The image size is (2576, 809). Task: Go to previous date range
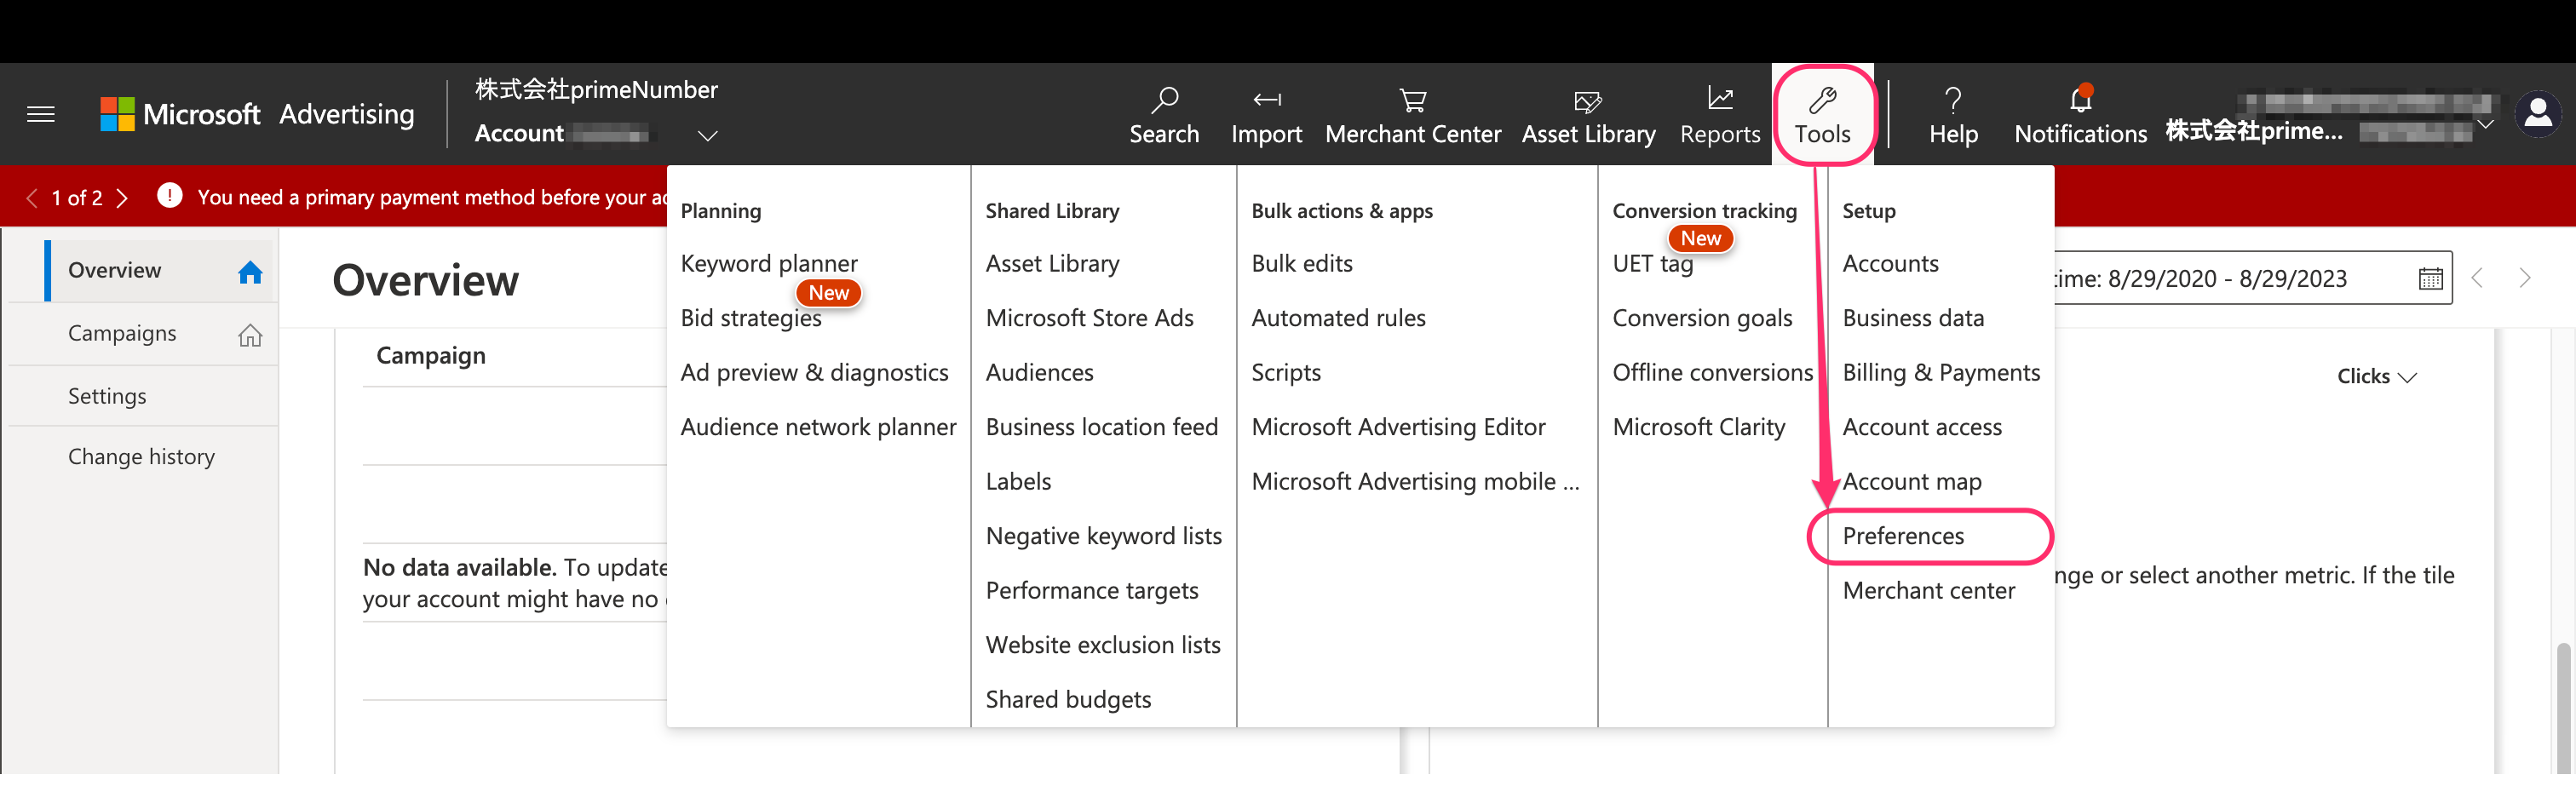pyautogui.click(x=2477, y=278)
